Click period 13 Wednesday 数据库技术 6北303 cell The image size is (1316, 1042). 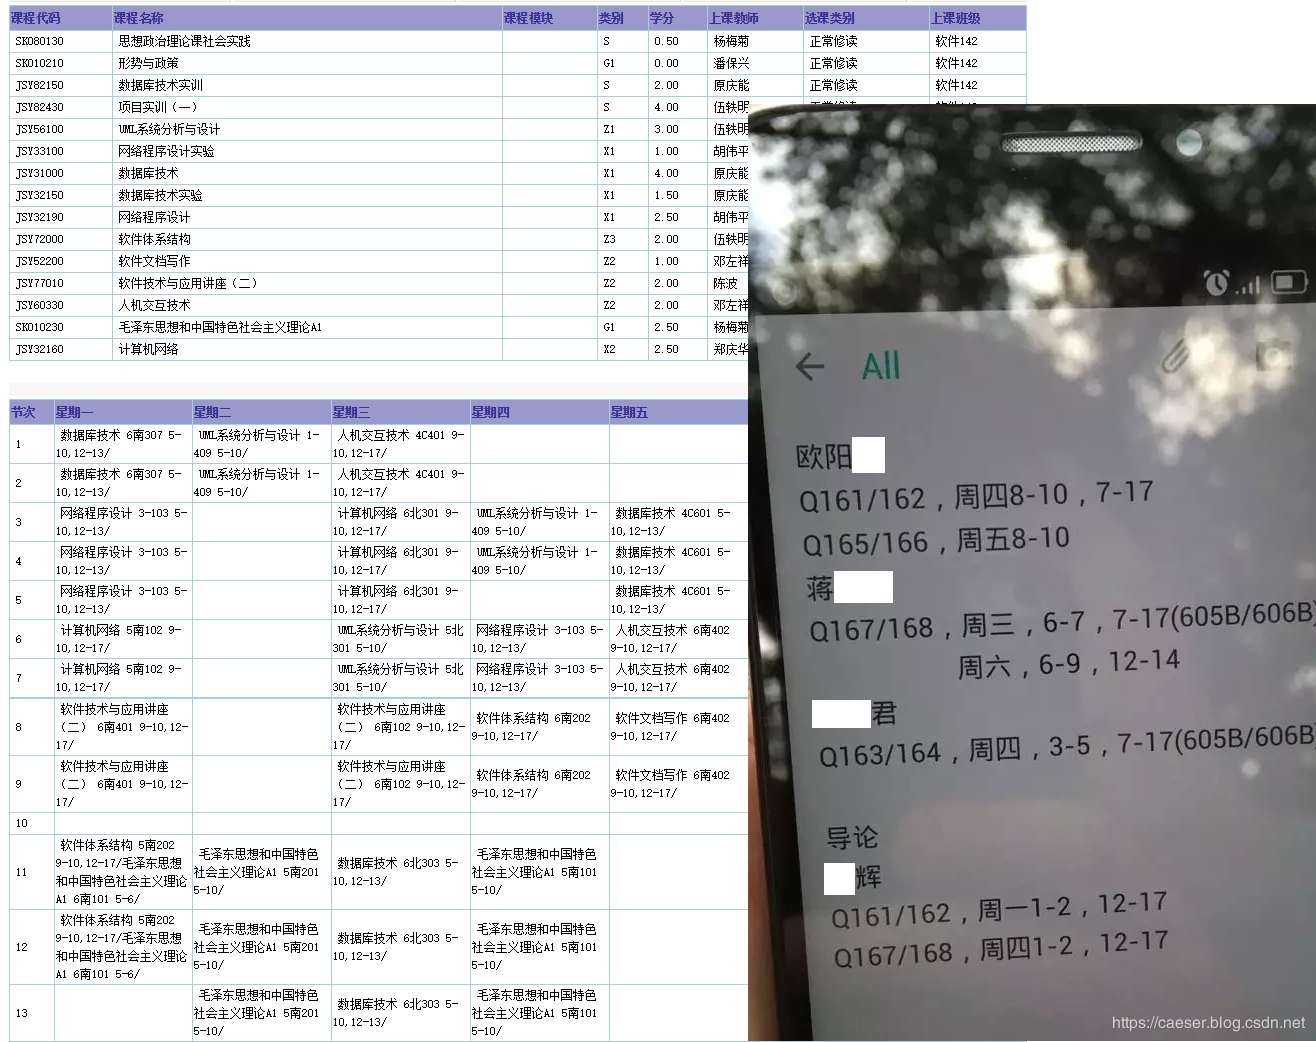[x=400, y=1013]
